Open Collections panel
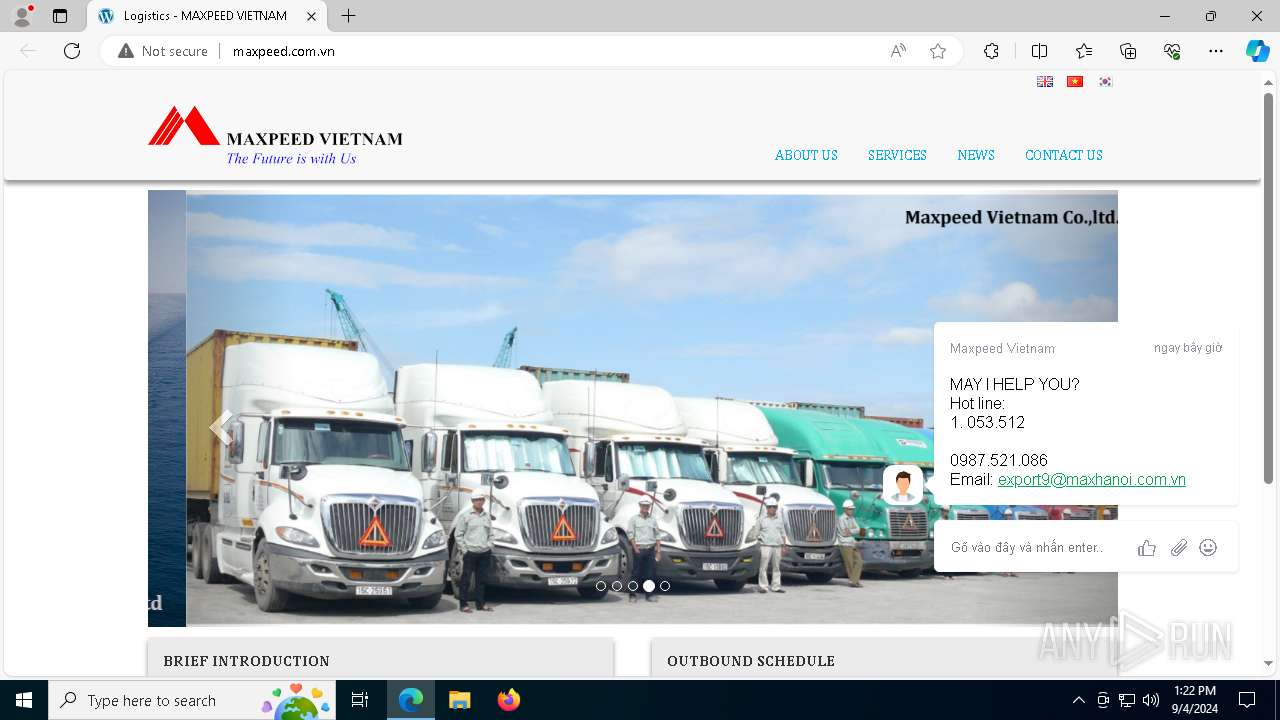This screenshot has width=1280, height=720. point(1128,51)
